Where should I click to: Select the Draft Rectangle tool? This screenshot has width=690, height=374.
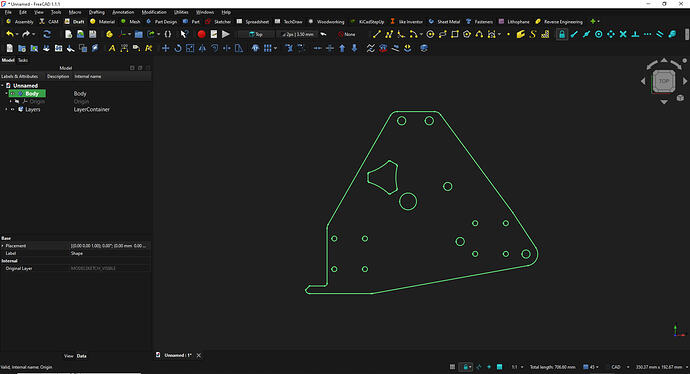pyautogui.click(x=455, y=34)
